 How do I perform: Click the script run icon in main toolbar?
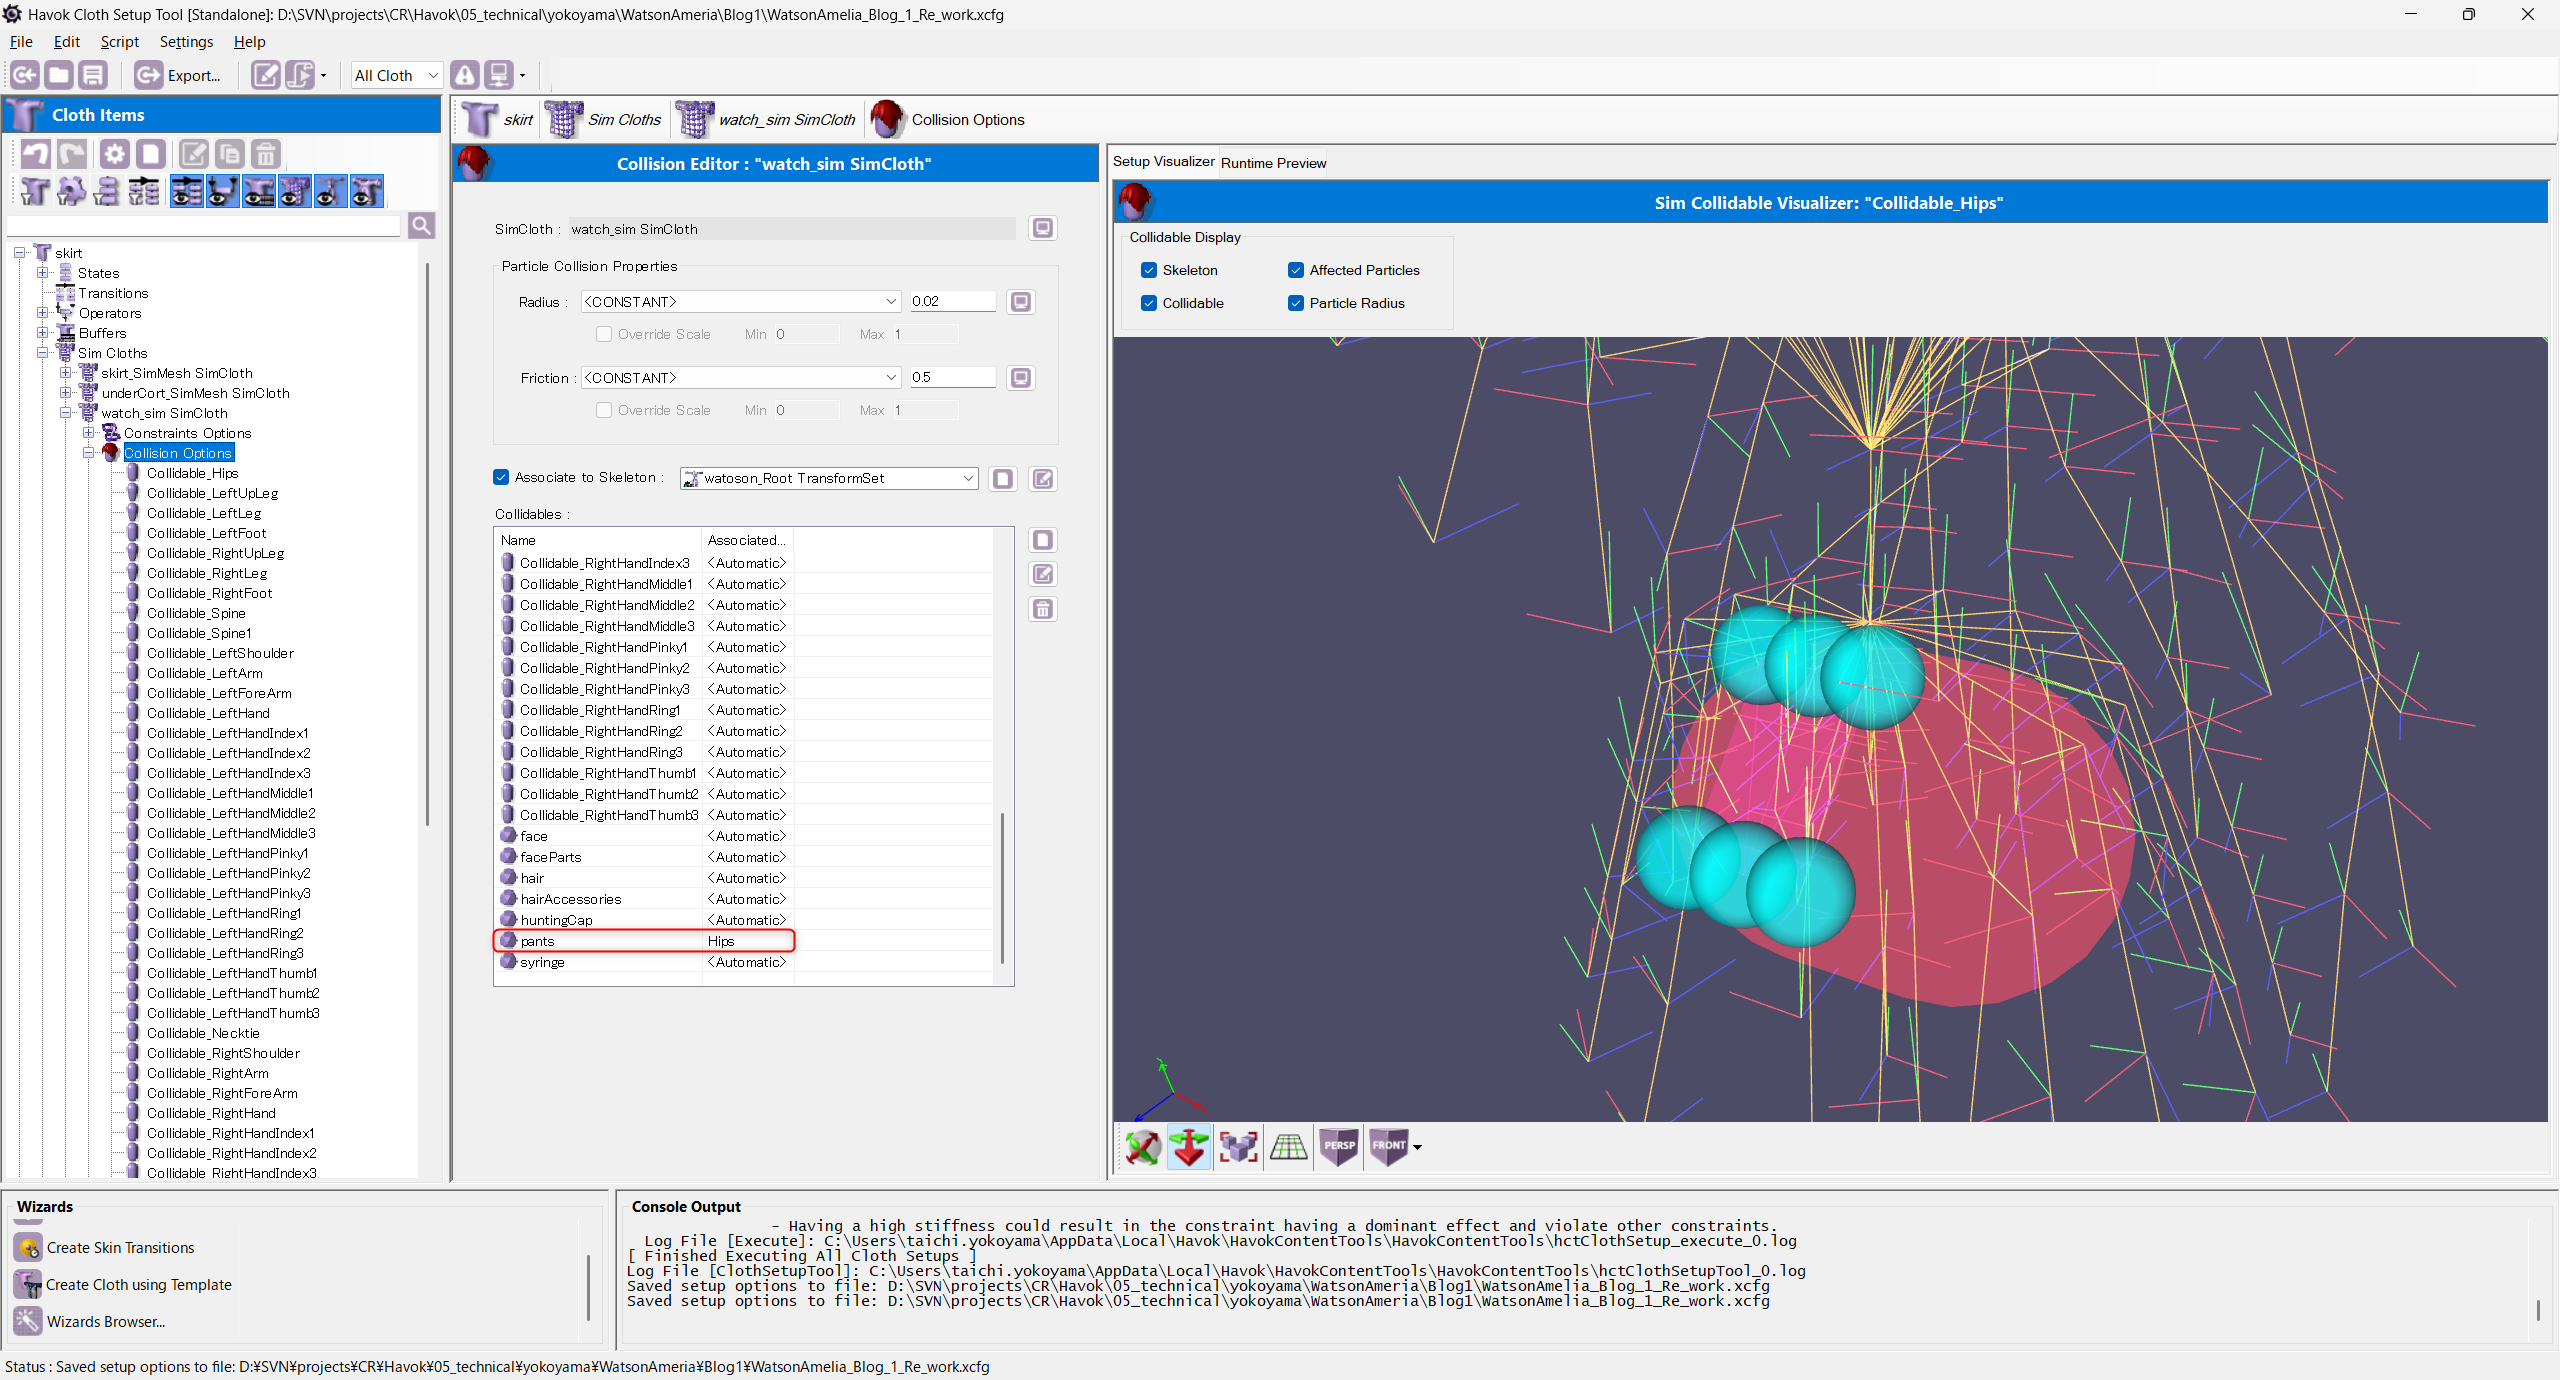(x=299, y=75)
